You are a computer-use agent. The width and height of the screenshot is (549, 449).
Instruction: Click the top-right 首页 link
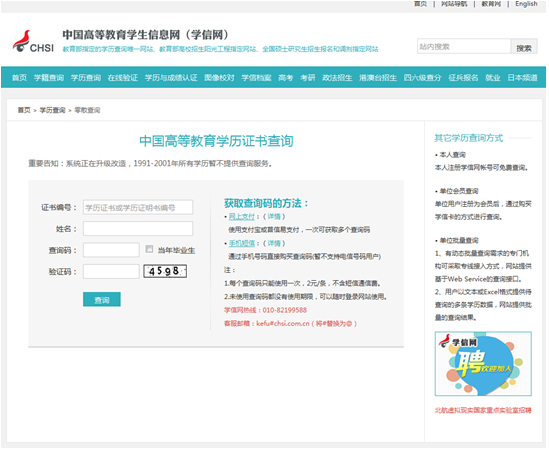coord(421,4)
